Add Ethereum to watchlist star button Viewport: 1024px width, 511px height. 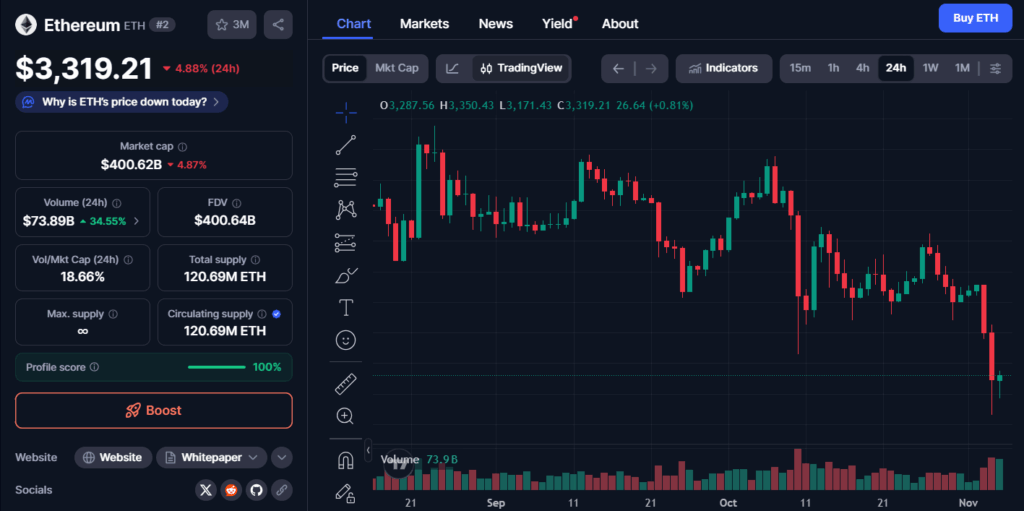[x=232, y=25]
